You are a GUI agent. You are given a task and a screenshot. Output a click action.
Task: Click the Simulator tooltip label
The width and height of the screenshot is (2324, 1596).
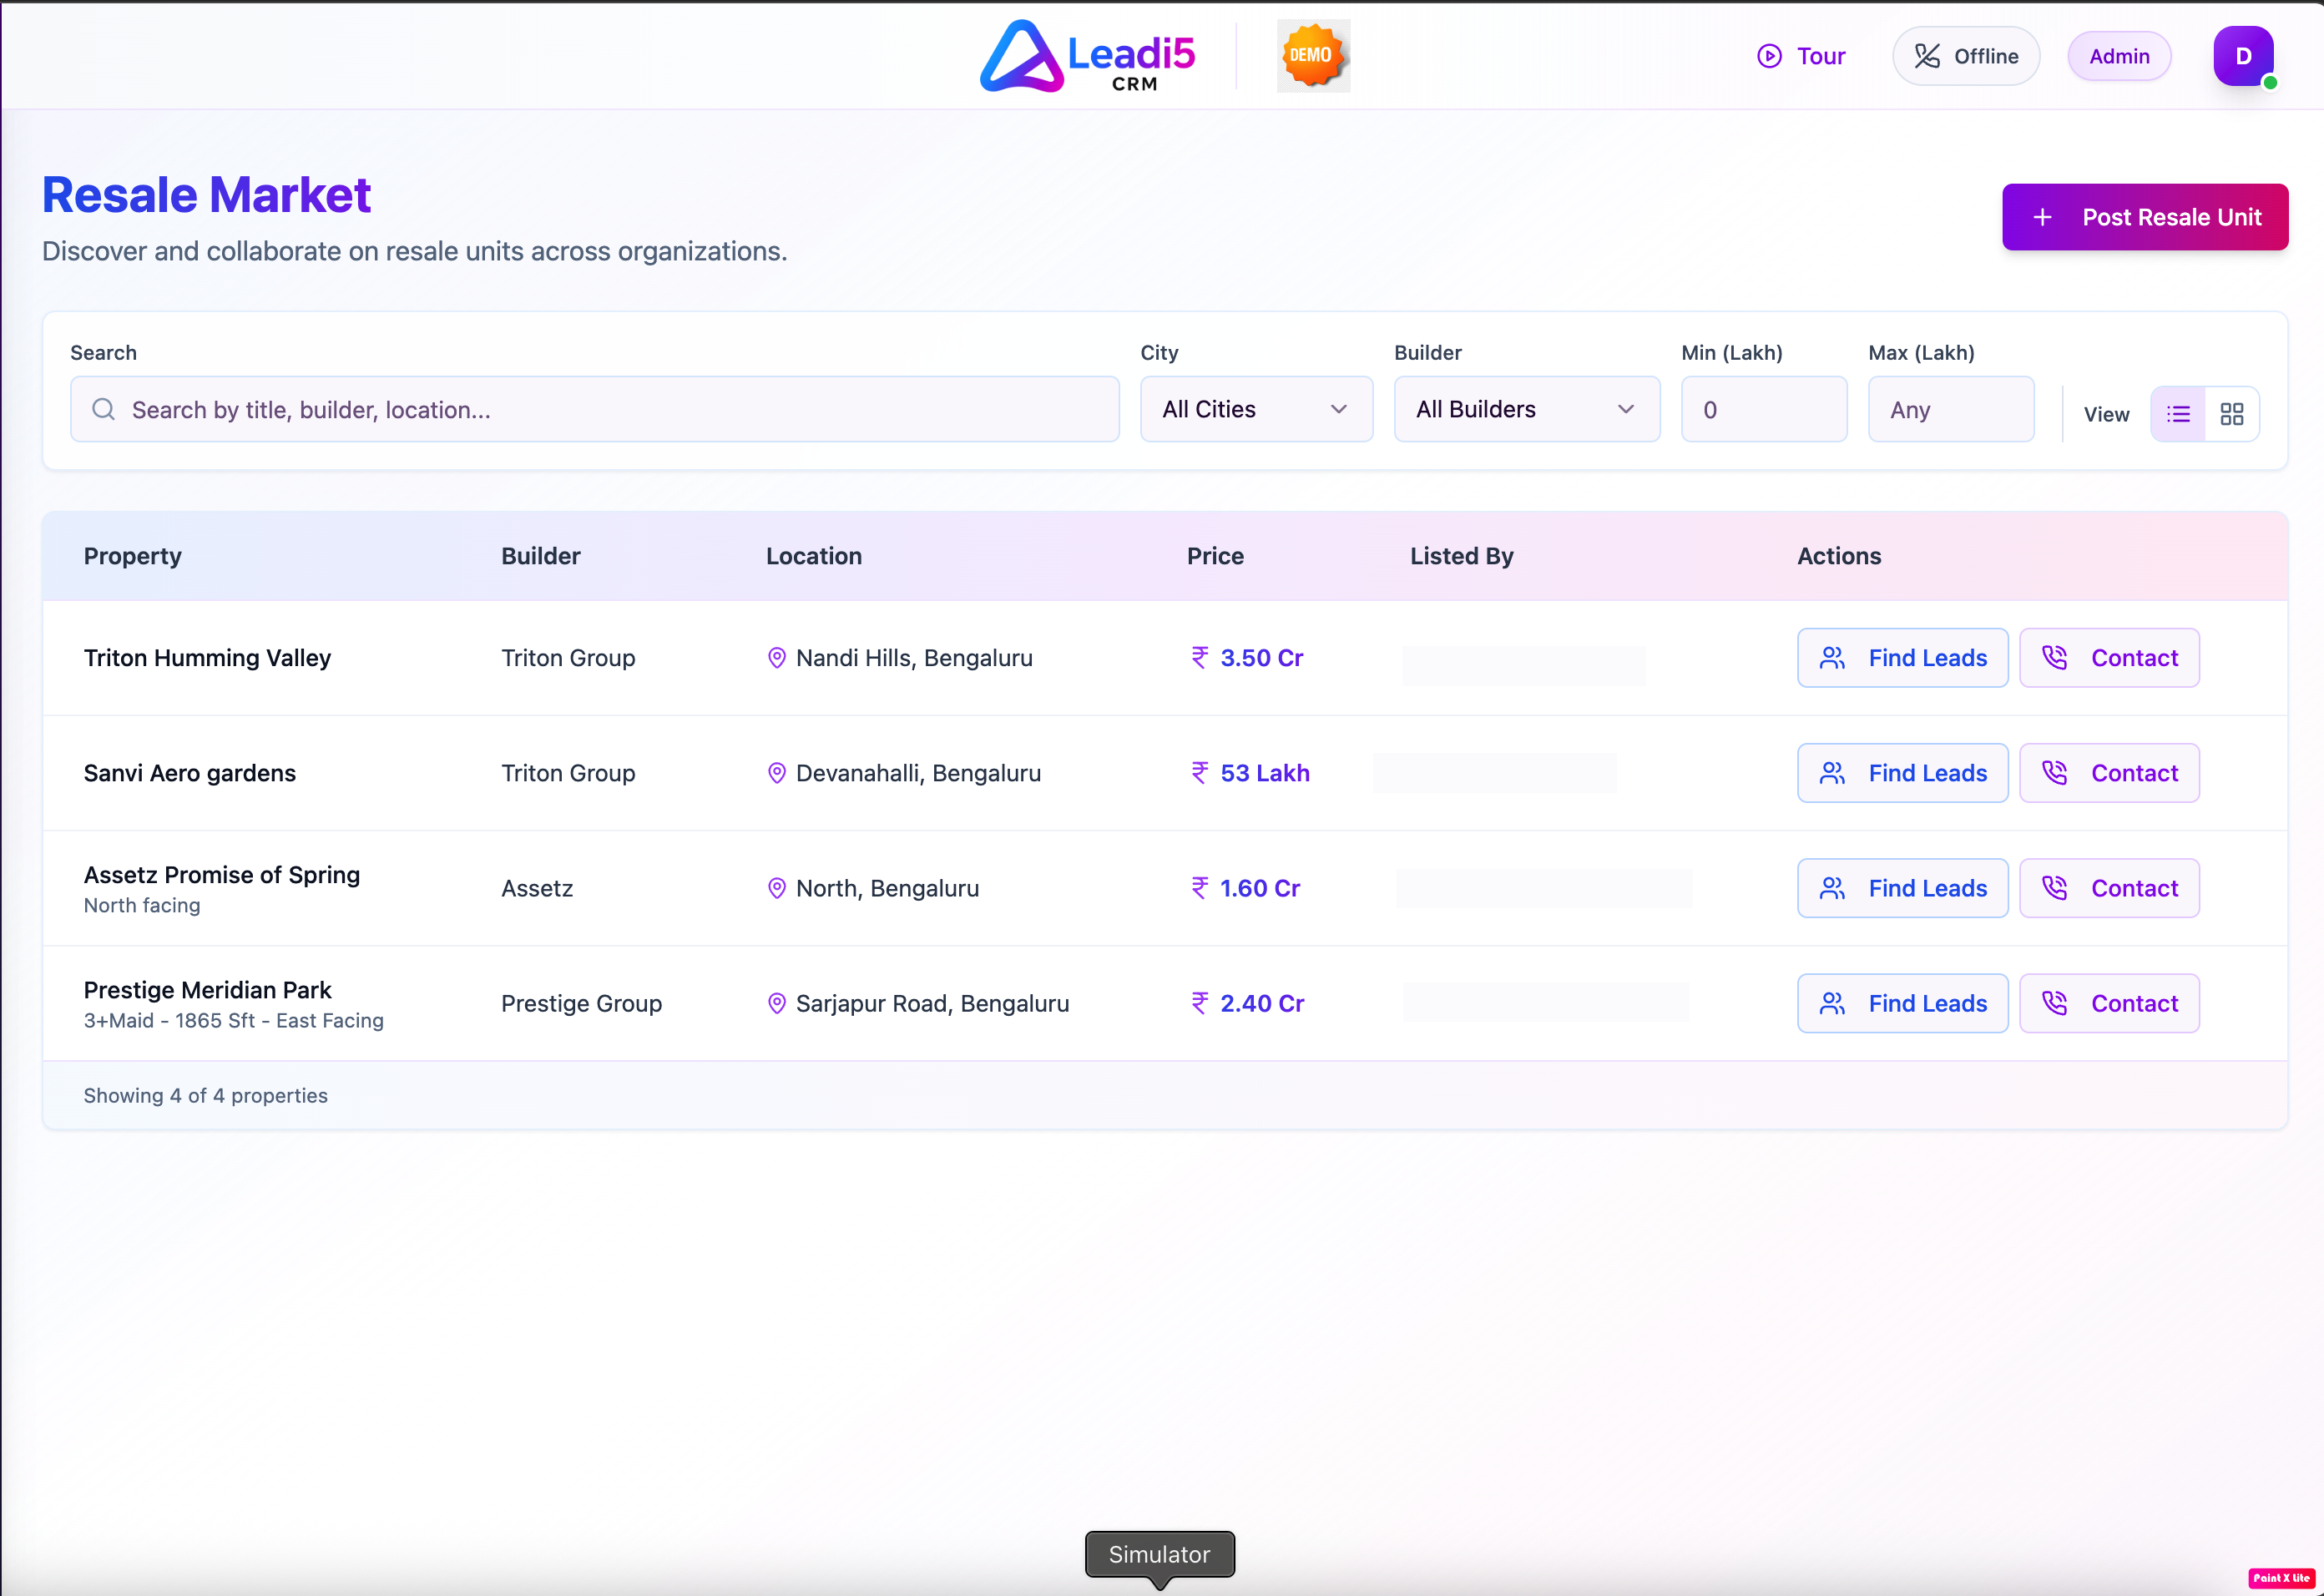[1159, 1554]
